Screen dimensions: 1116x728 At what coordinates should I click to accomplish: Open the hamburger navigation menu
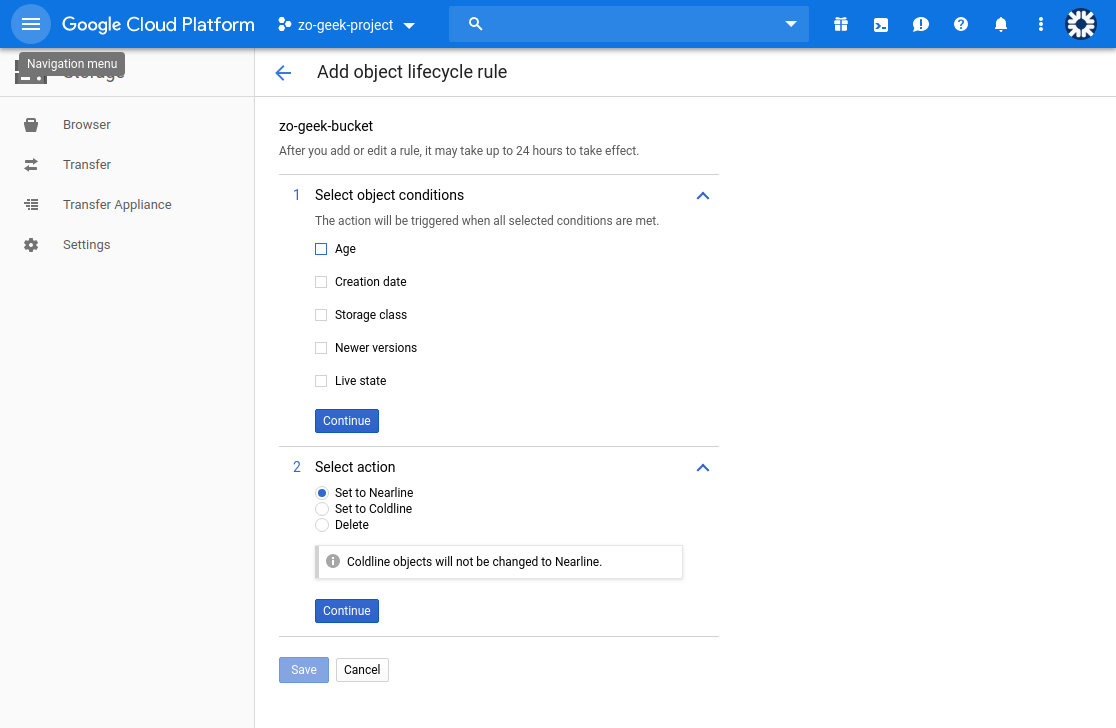point(30,24)
